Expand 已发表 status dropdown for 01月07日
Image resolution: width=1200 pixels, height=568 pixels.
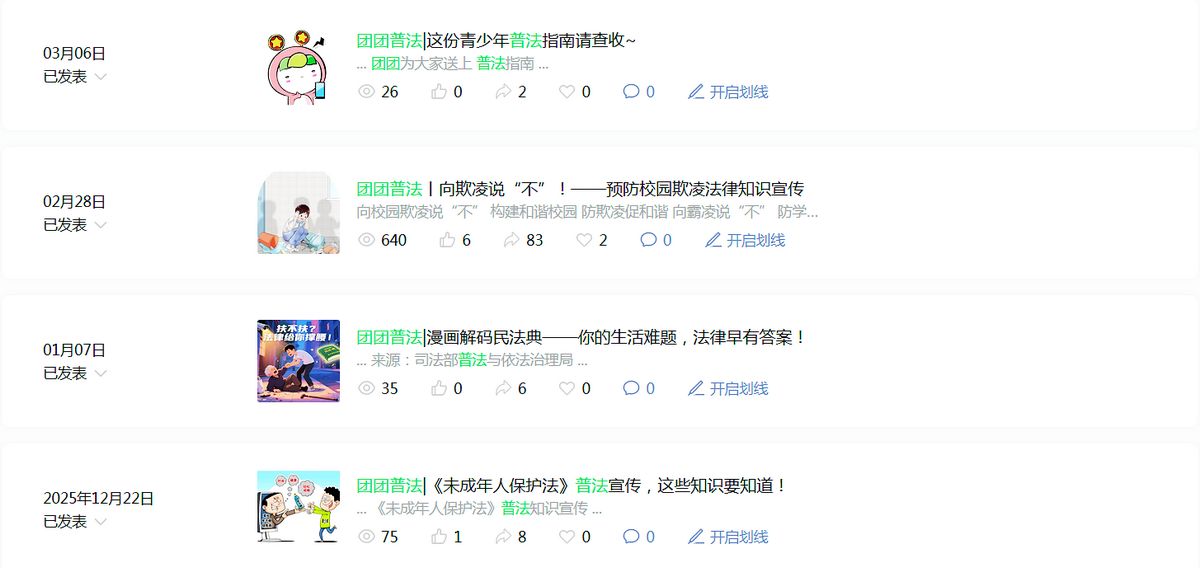pos(101,373)
